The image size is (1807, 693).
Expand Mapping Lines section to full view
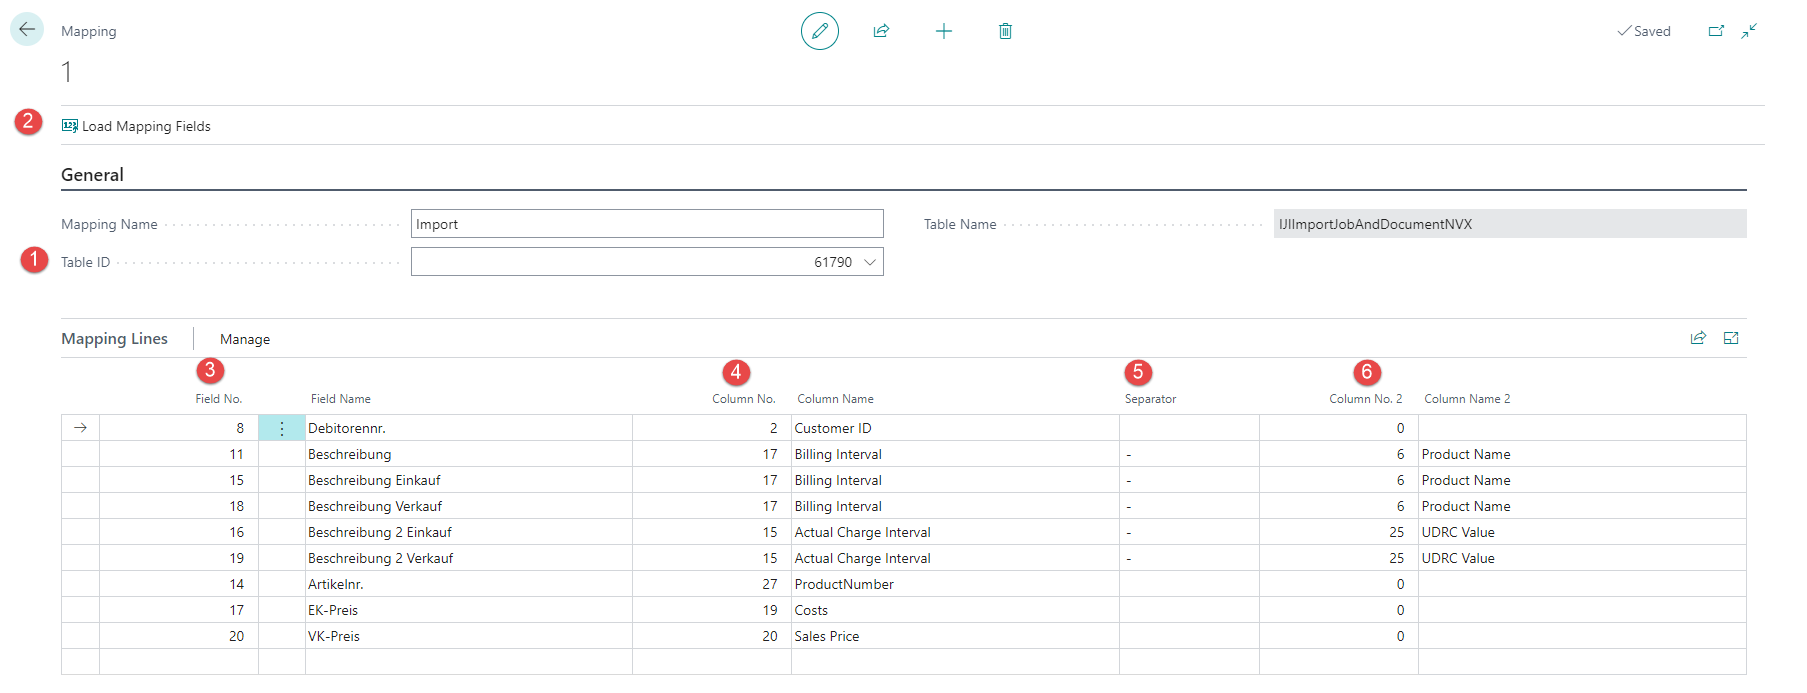click(1731, 338)
